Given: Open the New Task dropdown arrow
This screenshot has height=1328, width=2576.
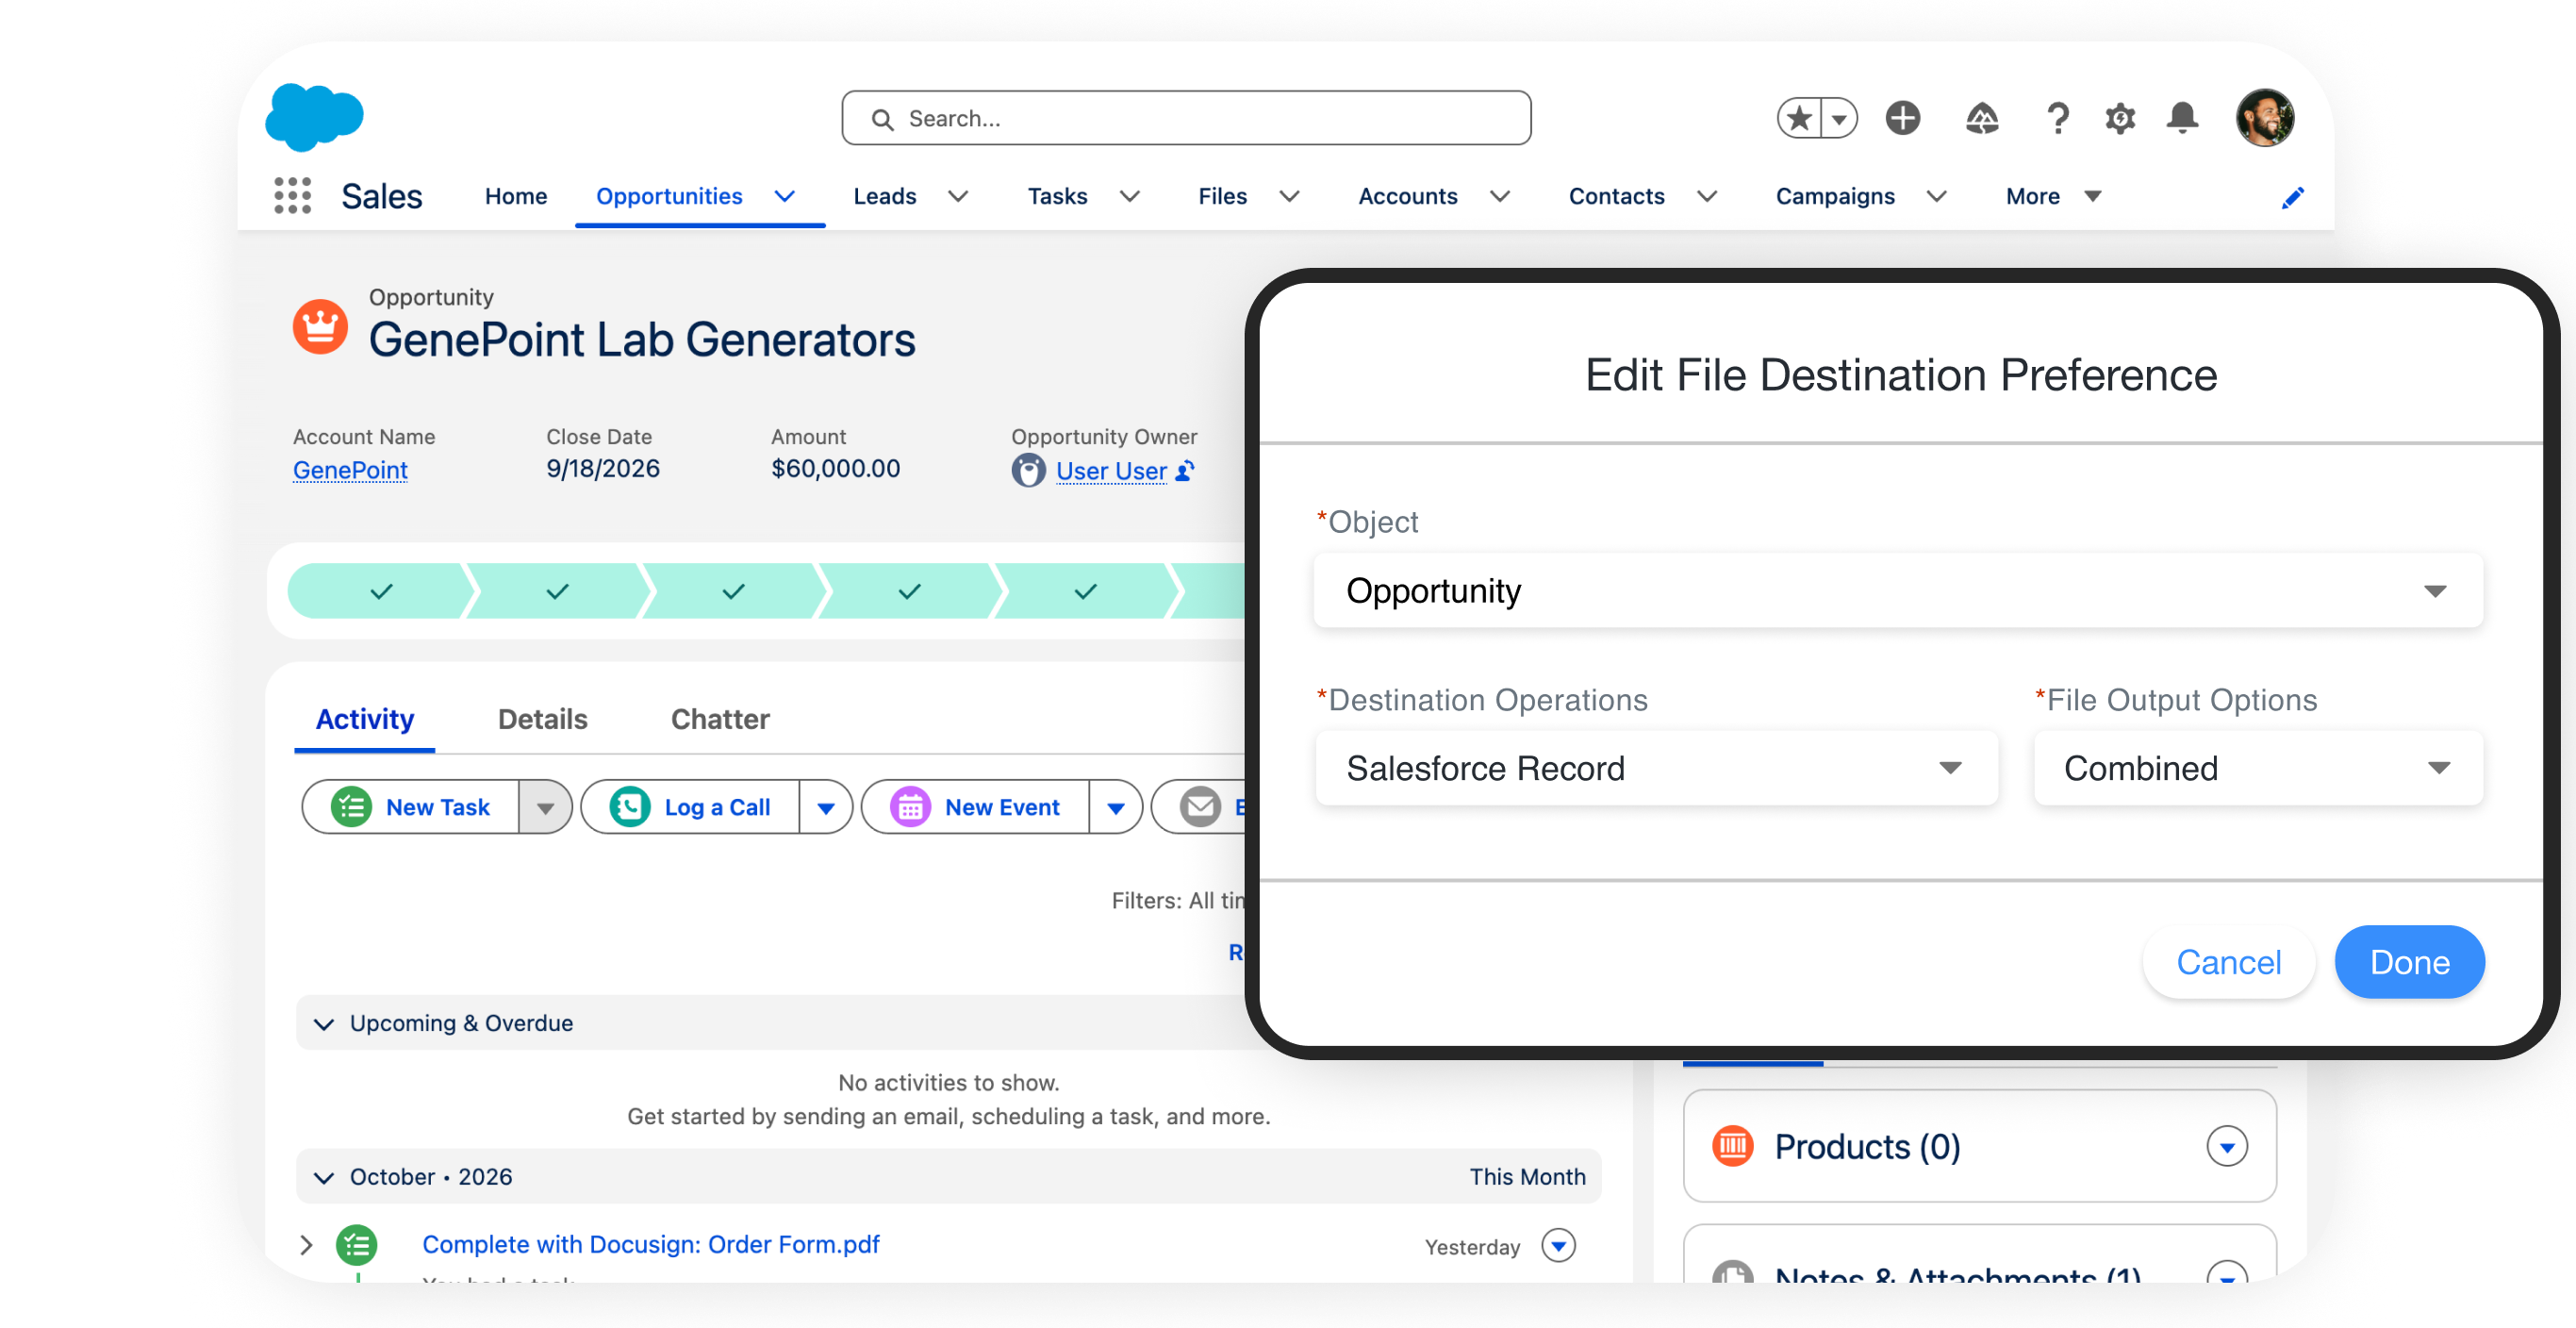Looking at the screenshot, I should [545, 807].
